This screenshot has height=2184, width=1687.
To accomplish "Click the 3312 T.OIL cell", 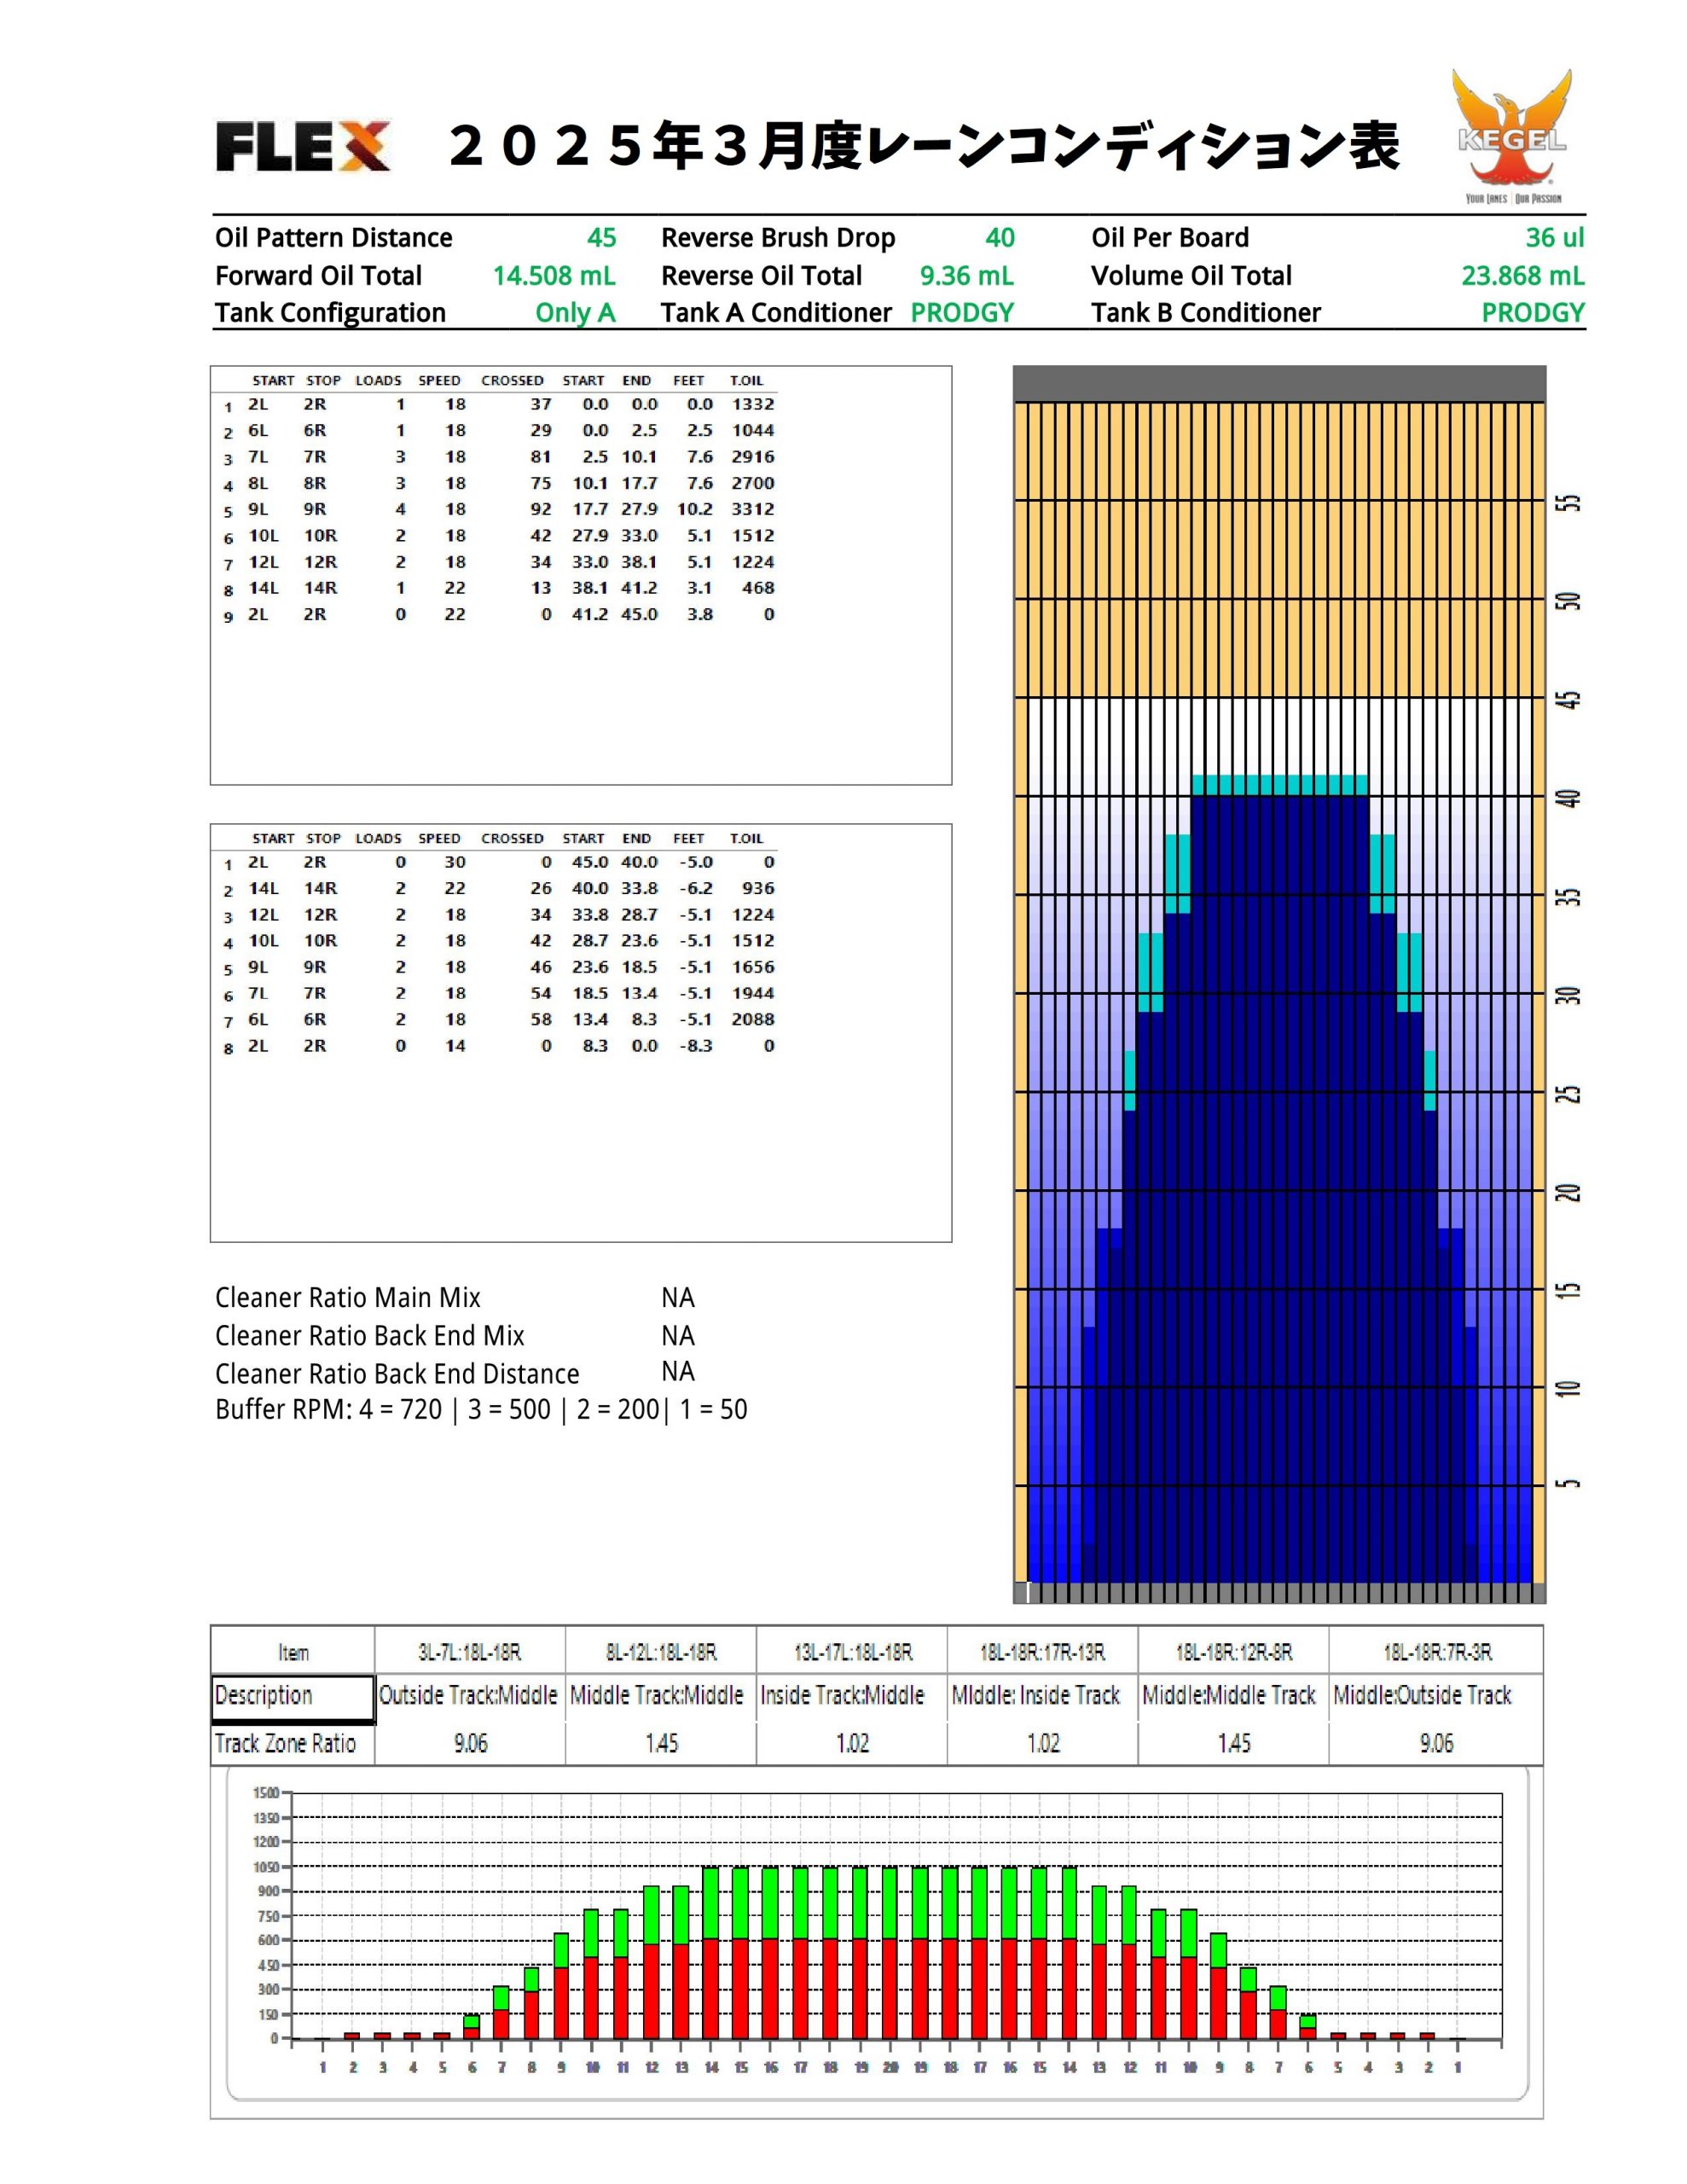I will 753,509.
